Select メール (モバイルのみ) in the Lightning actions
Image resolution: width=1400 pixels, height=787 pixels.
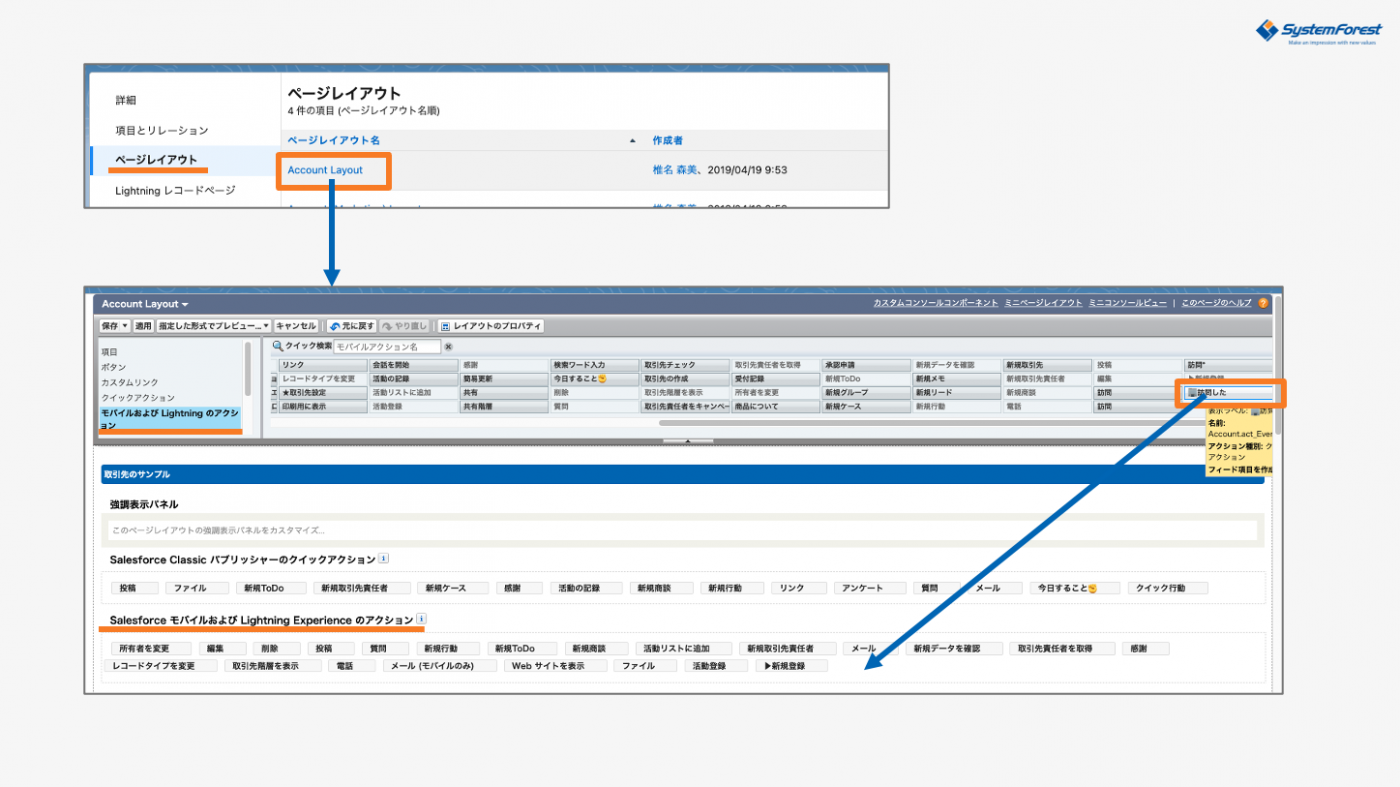click(x=441, y=665)
